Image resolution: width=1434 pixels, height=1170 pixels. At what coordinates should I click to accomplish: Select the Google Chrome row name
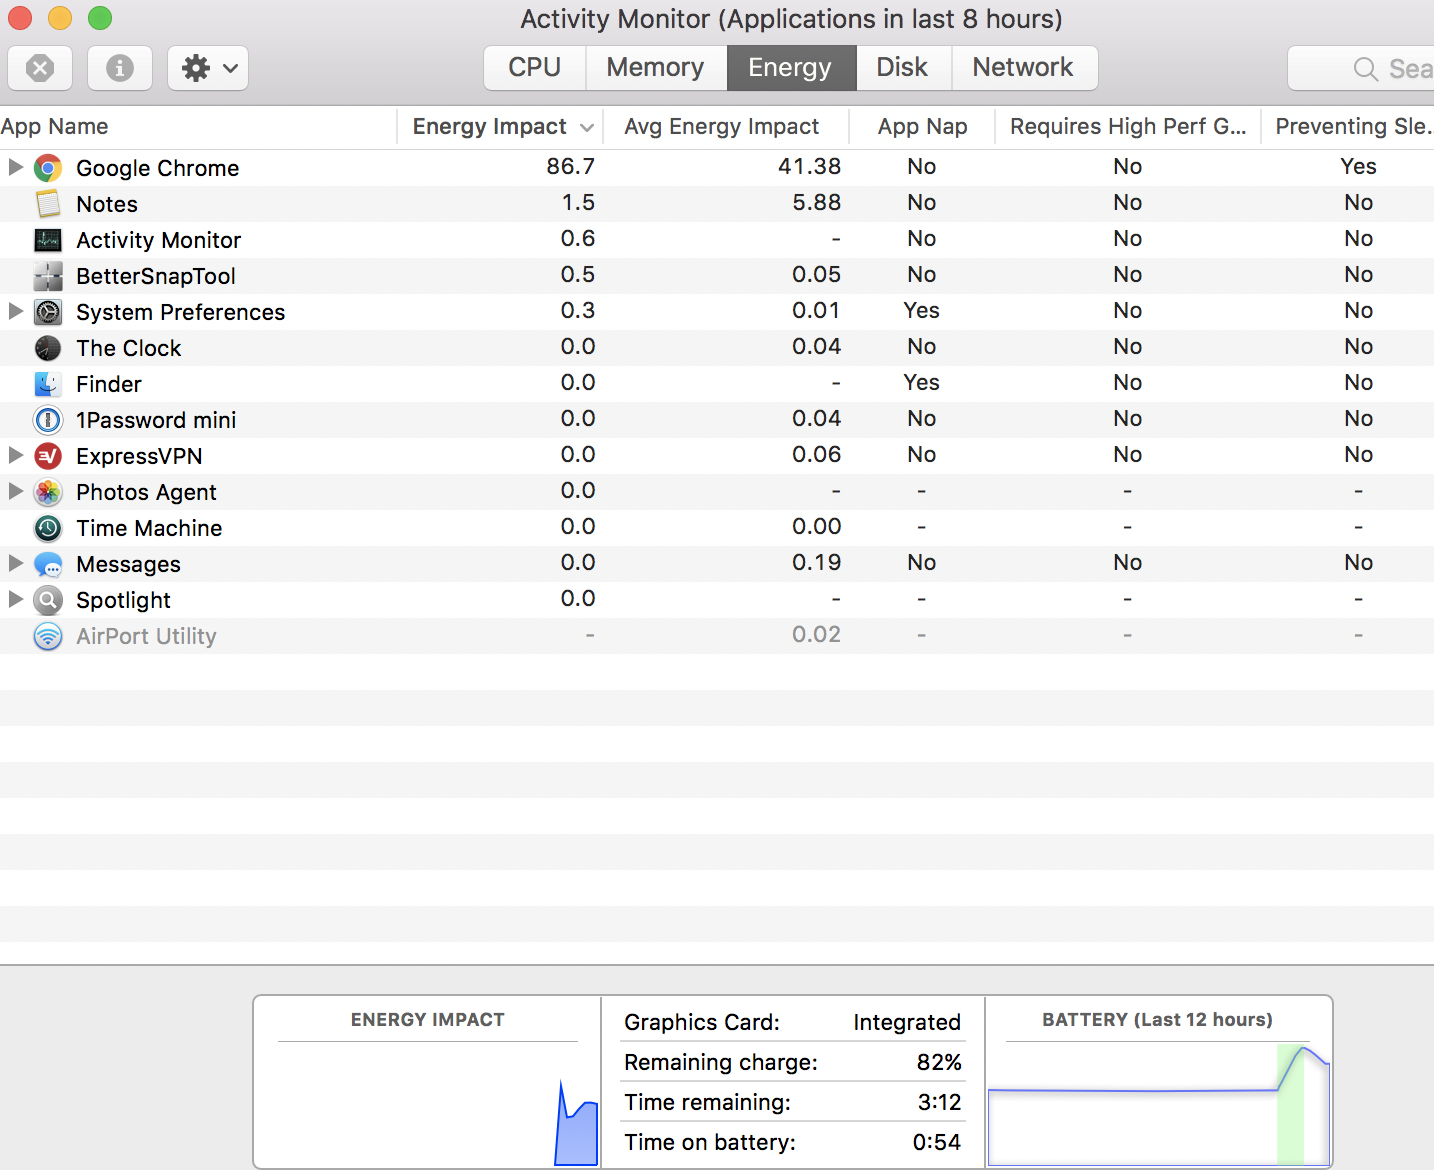coord(158,168)
